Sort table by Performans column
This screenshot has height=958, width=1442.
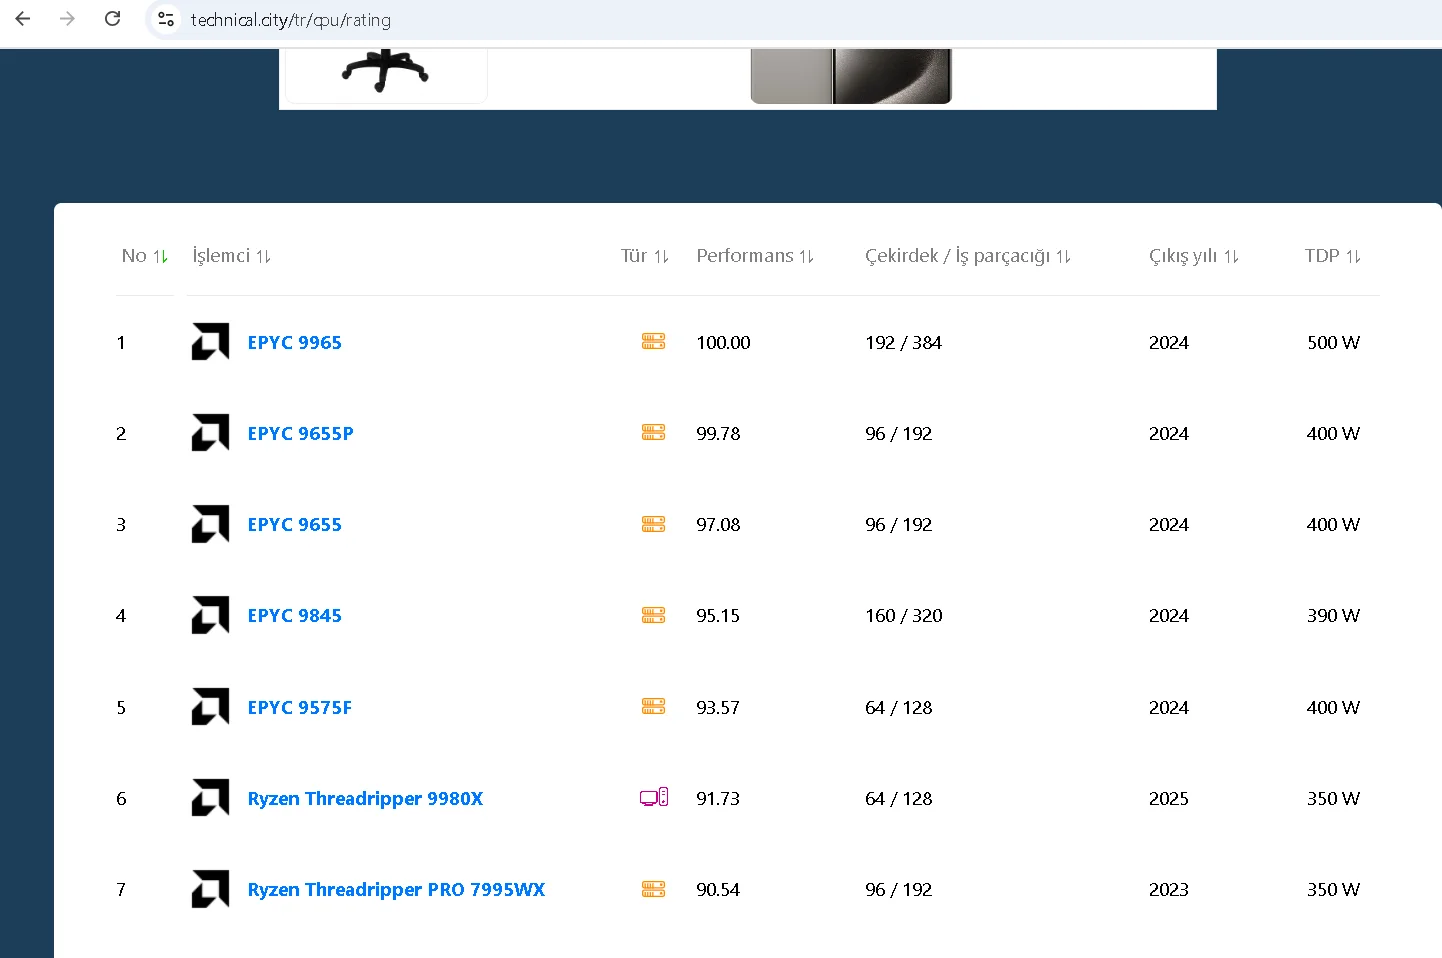755,256
